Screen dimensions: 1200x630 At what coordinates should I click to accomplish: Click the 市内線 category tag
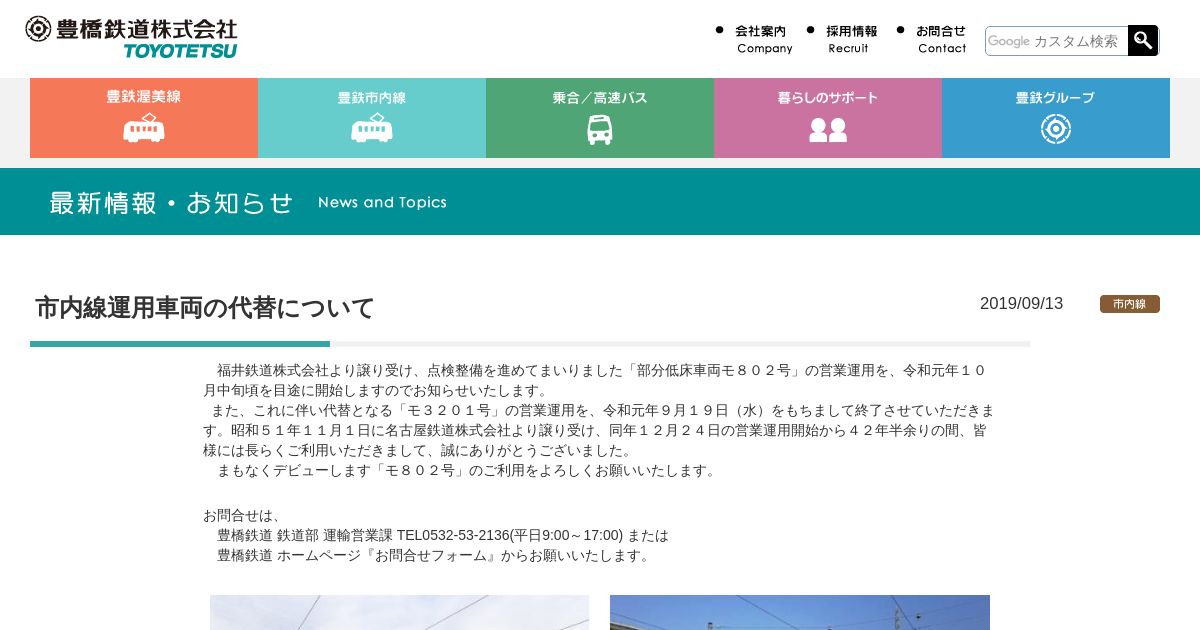click(x=1130, y=304)
